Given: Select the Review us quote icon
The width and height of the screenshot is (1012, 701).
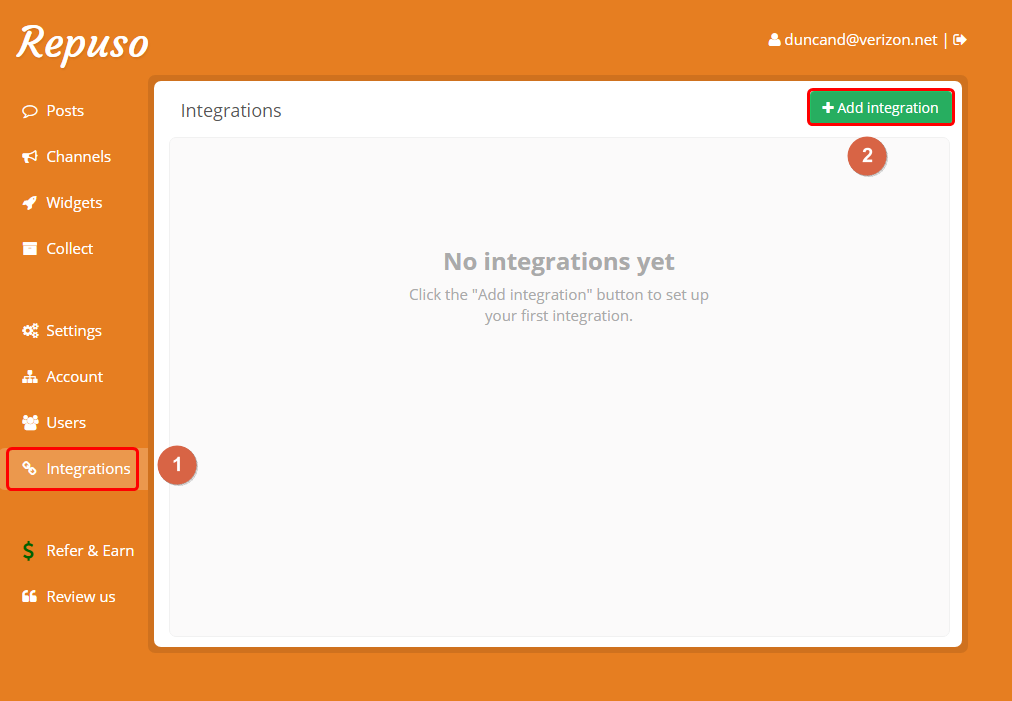Looking at the screenshot, I should (30, 597).
